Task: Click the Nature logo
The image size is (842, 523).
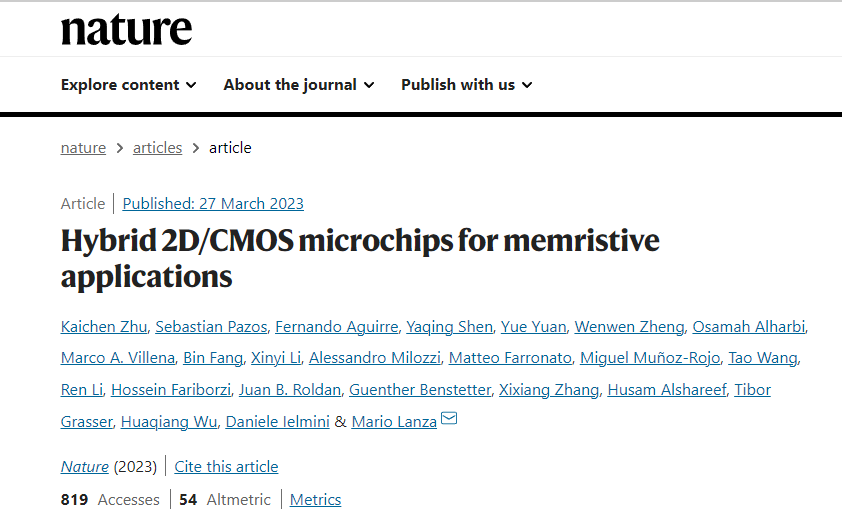Action: 126,30
